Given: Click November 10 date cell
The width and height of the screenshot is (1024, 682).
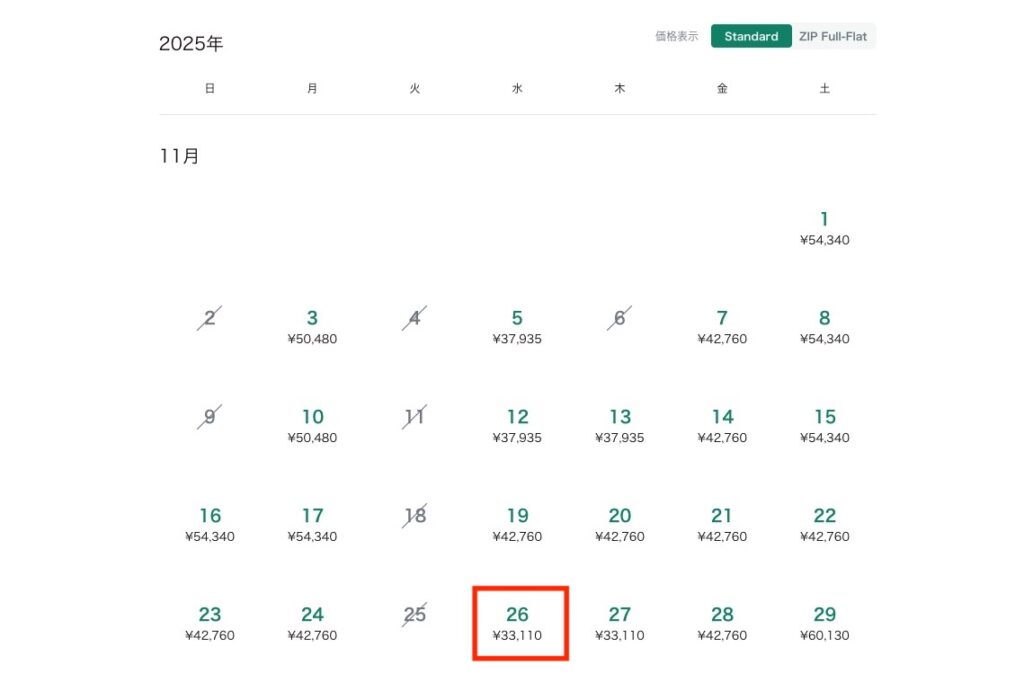Looking at the screenshot, I should coord(312,426).
